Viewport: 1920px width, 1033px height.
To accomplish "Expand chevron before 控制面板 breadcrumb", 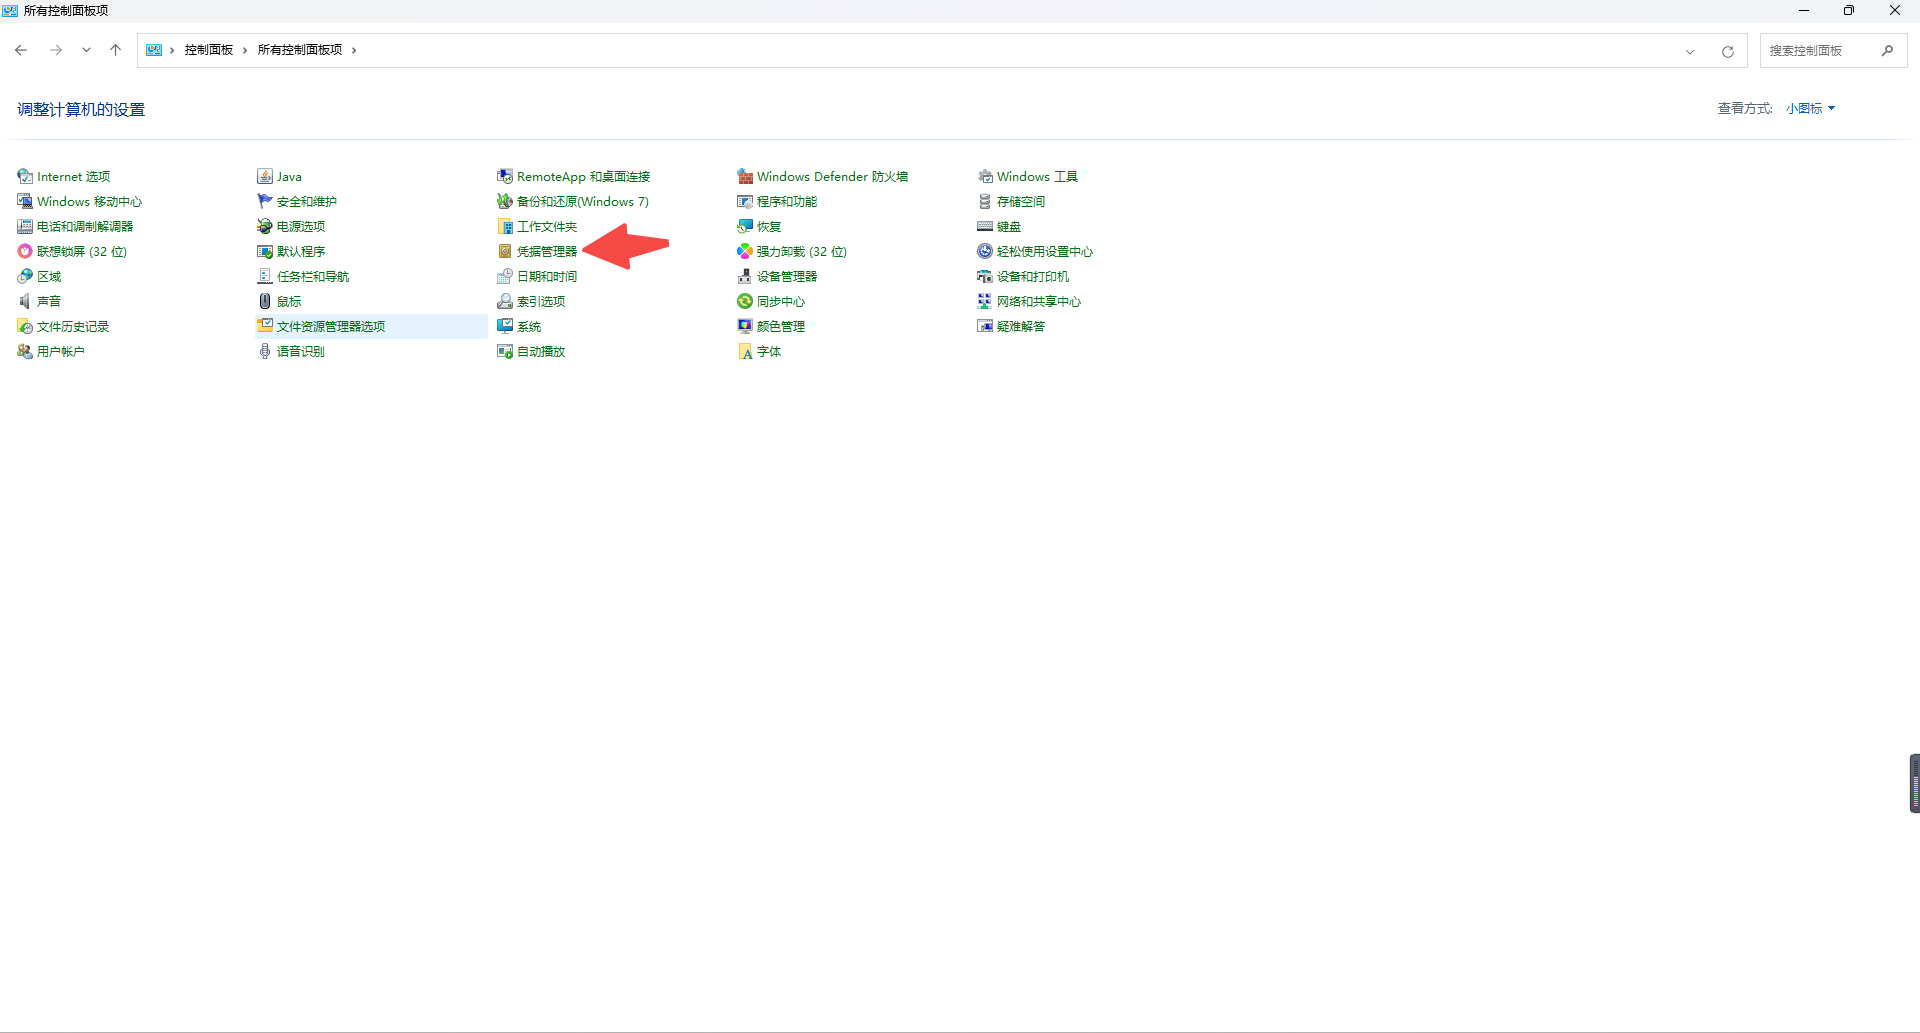I will (x=172, y=50).
